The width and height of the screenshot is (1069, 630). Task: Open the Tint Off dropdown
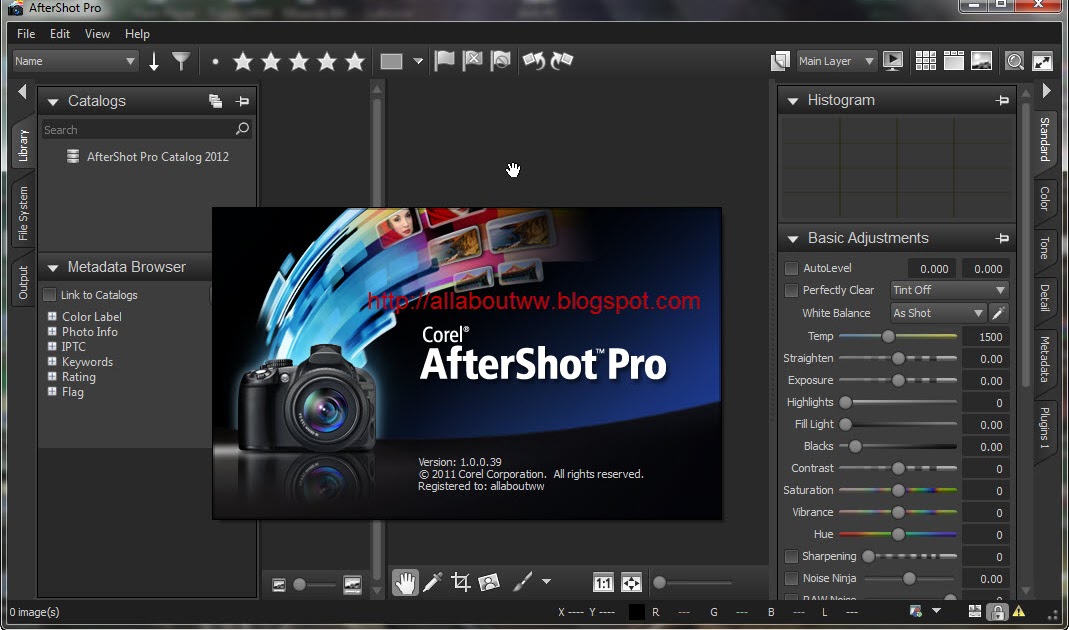(x=950, y=290)
